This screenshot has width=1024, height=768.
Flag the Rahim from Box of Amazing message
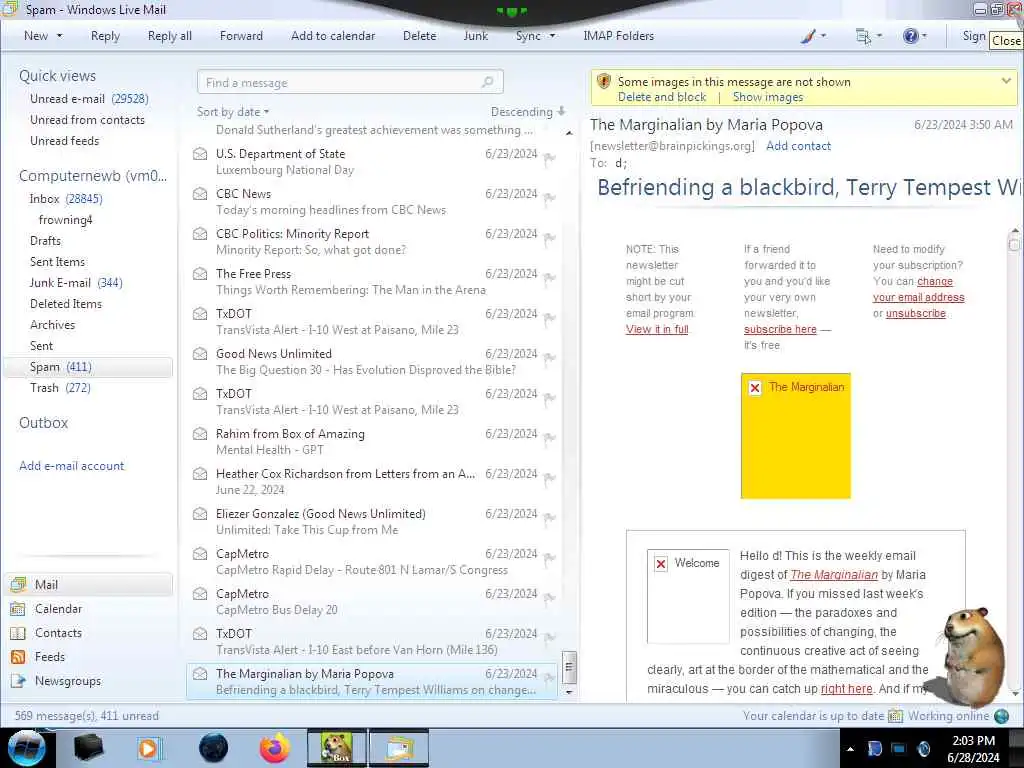[549, 438]
